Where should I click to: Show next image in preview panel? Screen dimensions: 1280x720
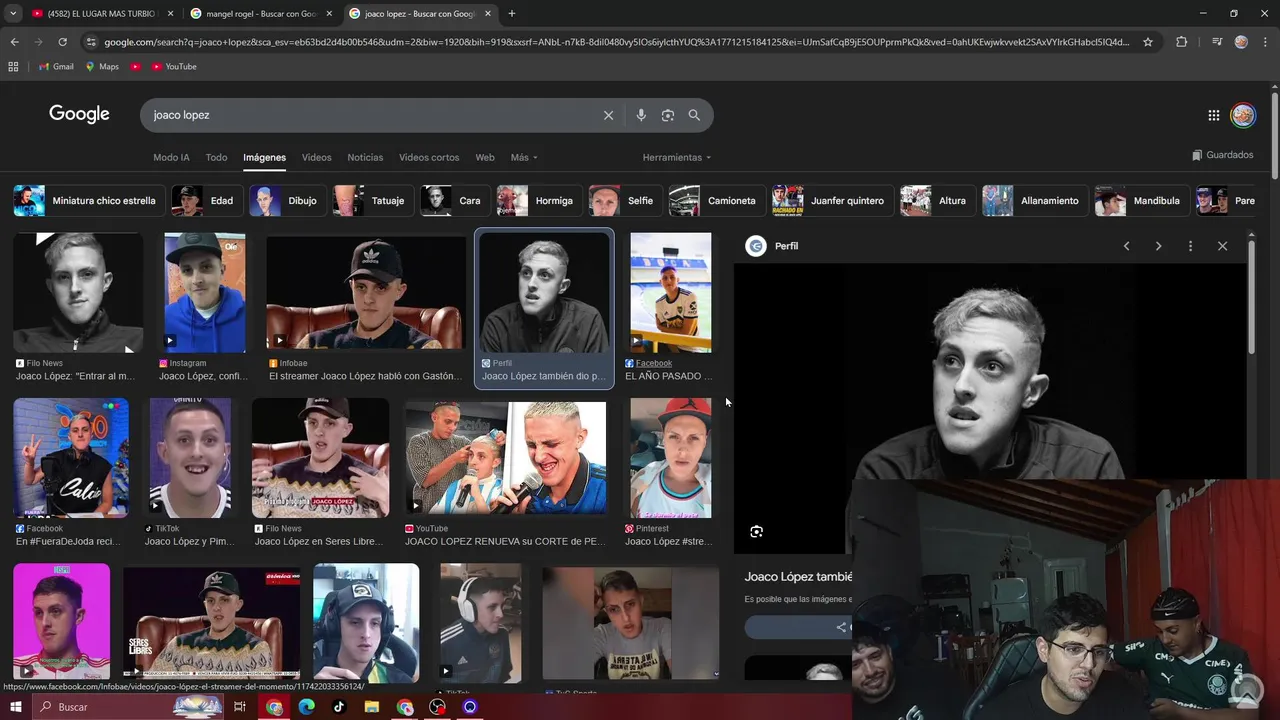click(x=1158, y=246)
